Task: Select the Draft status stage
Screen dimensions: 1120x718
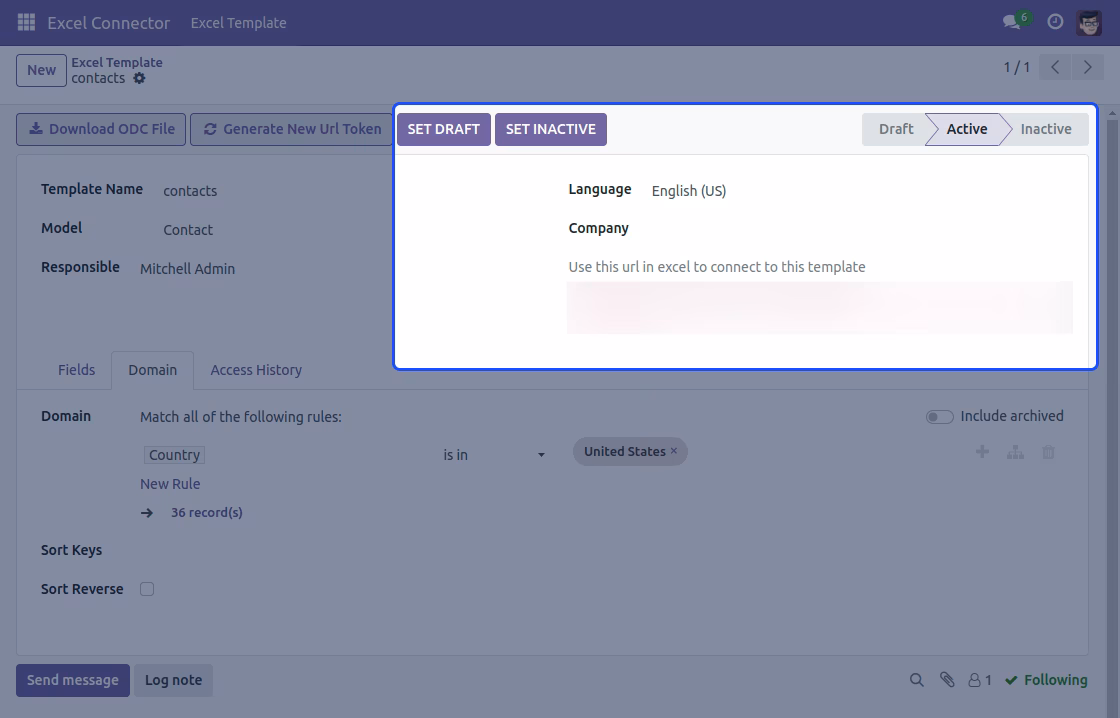Action: [896, 129]
